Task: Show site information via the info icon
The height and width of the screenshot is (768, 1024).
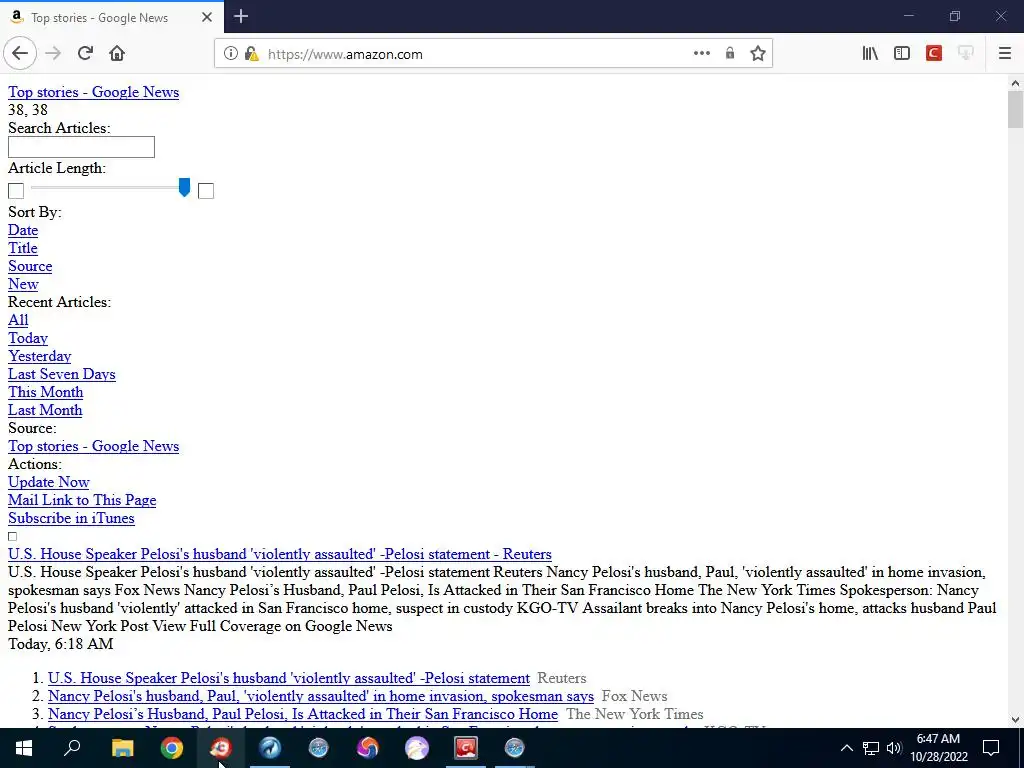Action: click(230, 54)
